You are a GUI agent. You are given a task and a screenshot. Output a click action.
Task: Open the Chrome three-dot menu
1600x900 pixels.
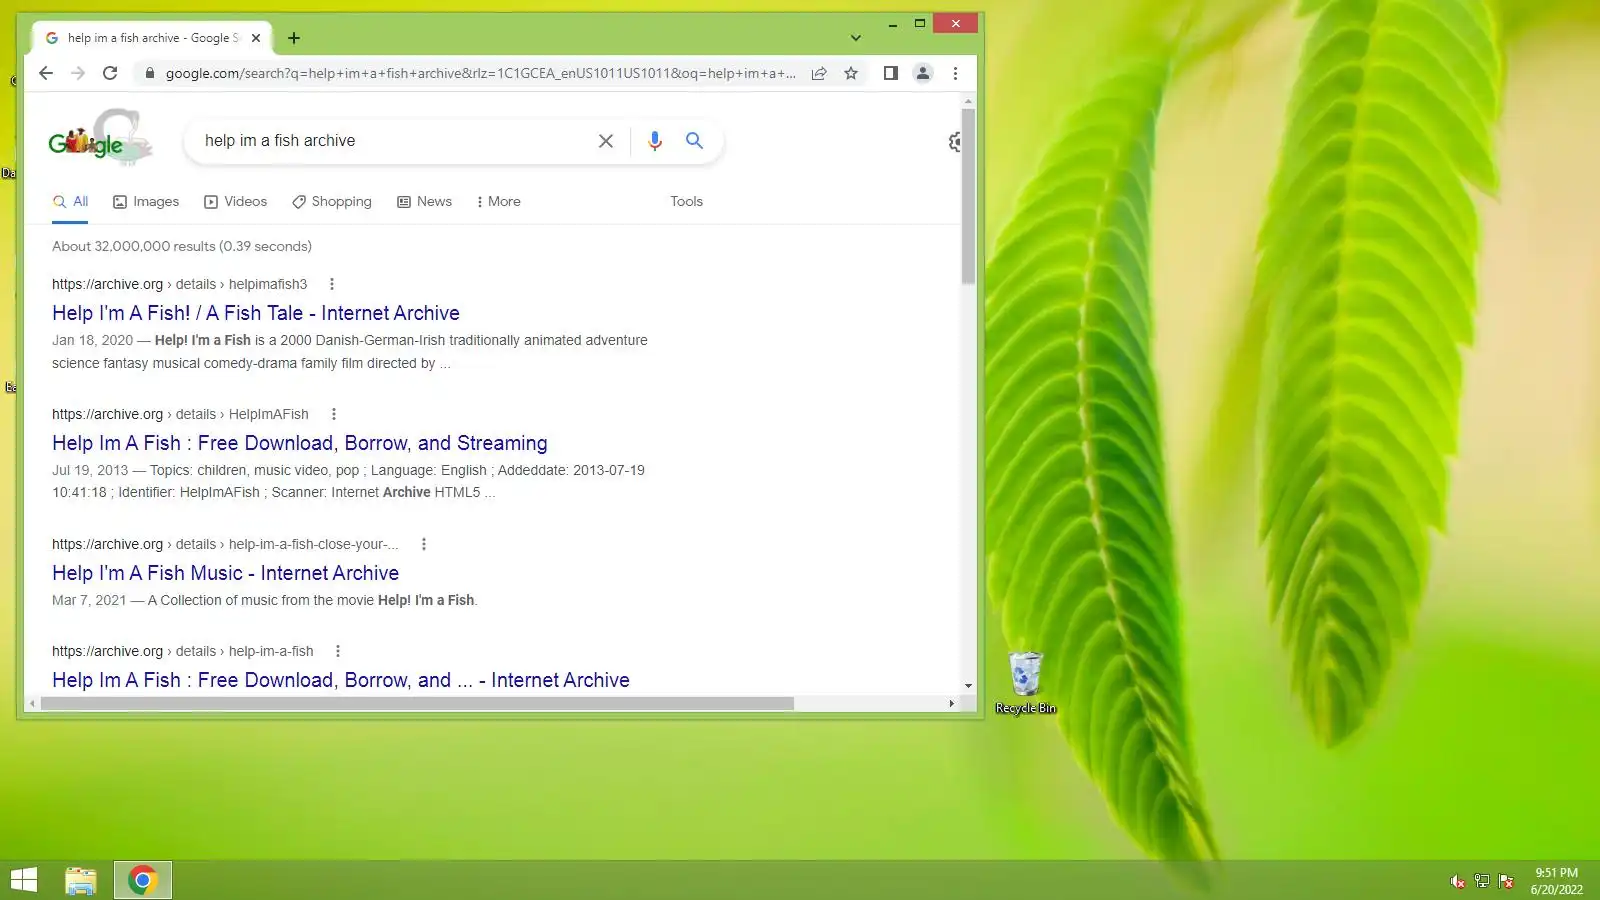pos(955,73)
